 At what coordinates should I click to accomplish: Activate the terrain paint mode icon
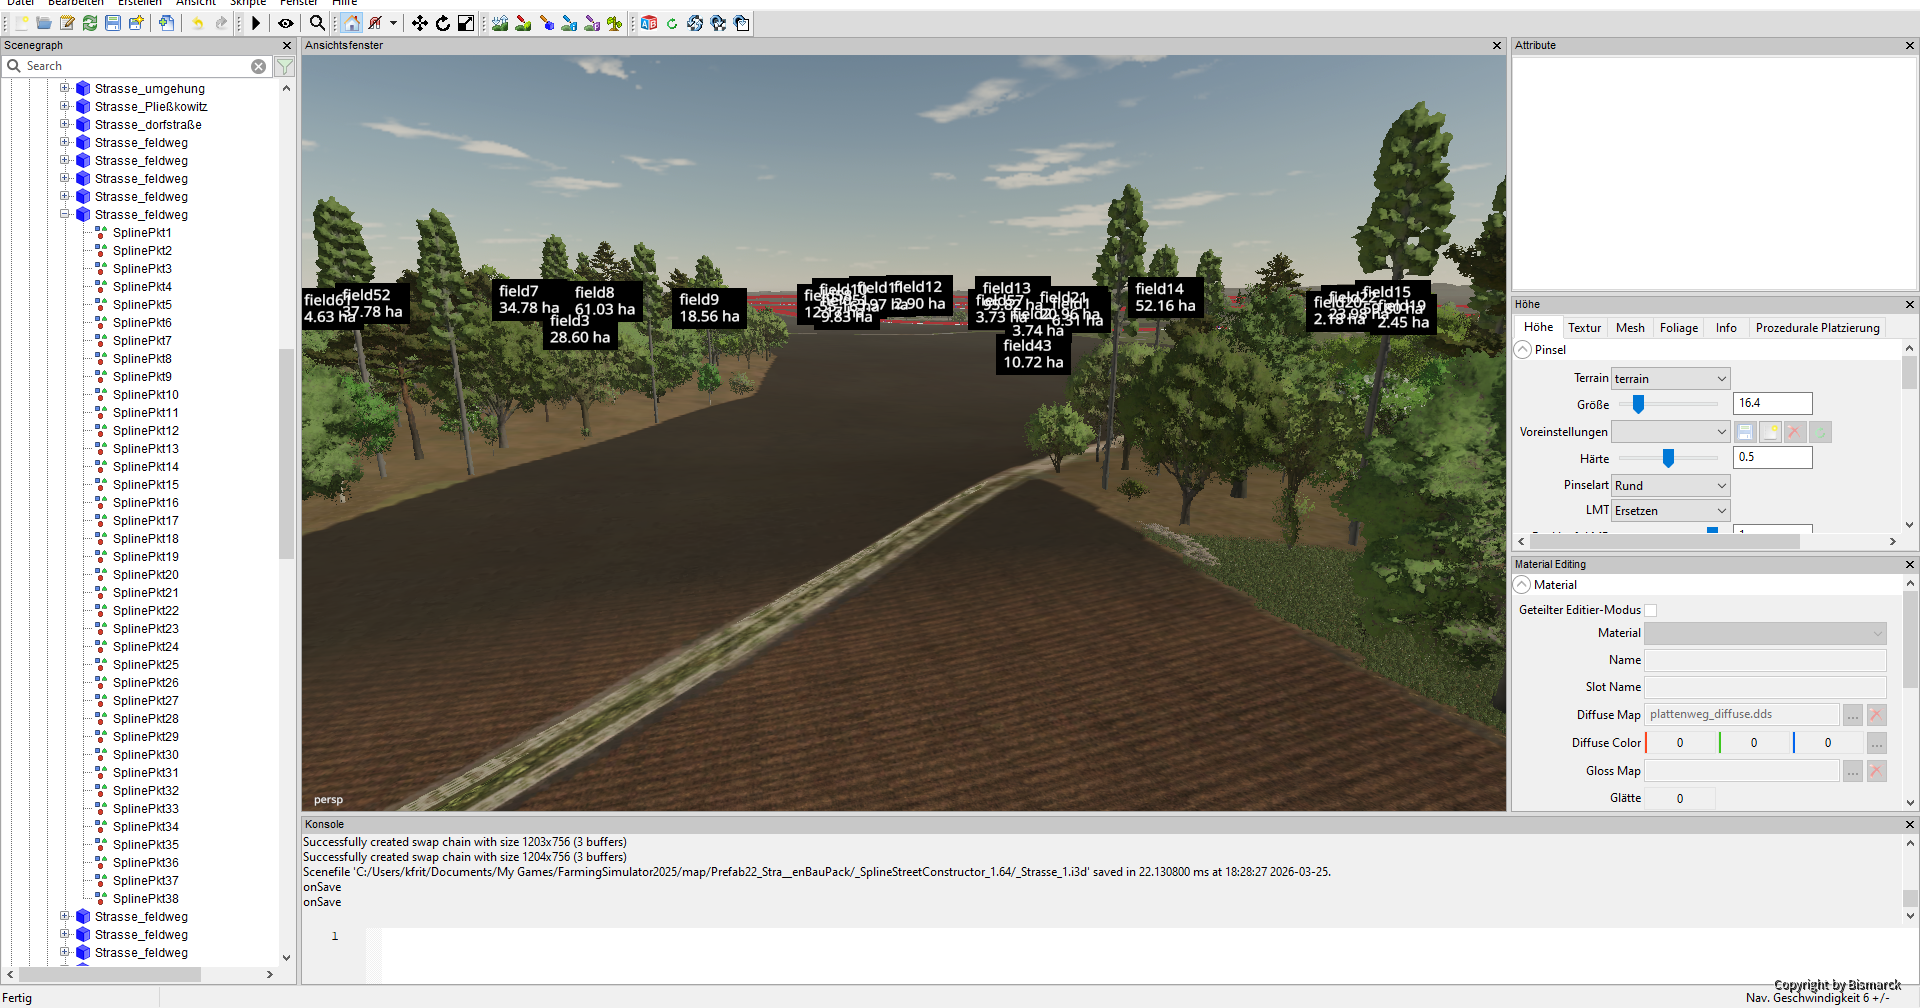523,23
